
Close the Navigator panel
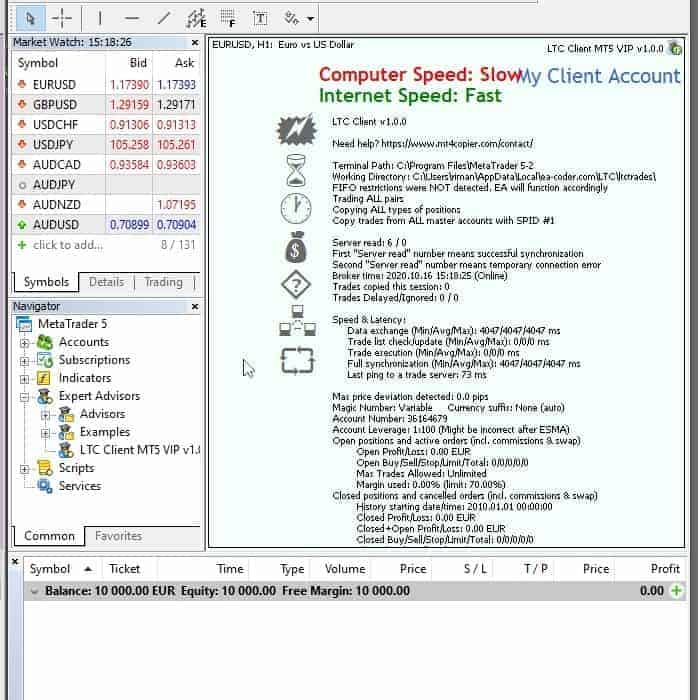[195, 307]
